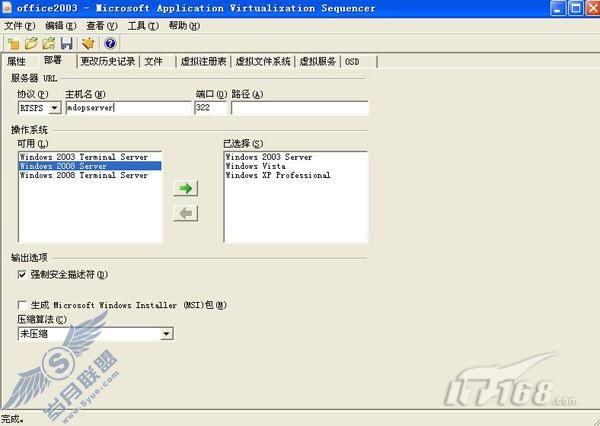Select Windows 2003 Terminal Server in available list
600x426 pixels.
(90, 157)
